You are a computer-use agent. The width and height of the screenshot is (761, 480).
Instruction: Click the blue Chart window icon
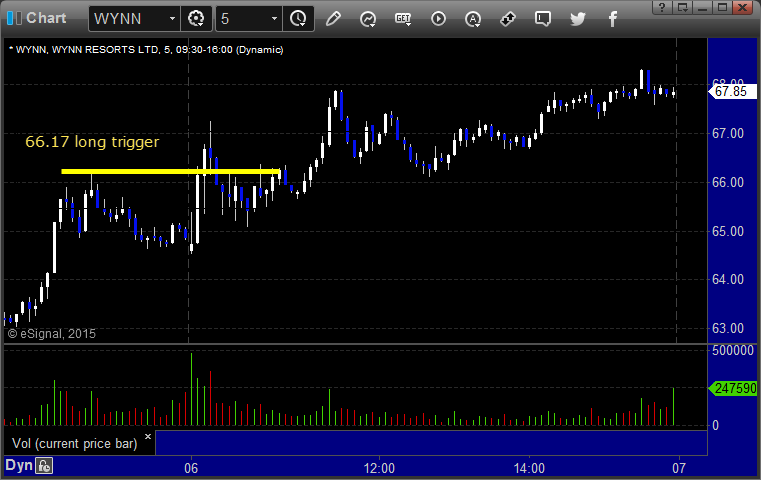(14, 18)
